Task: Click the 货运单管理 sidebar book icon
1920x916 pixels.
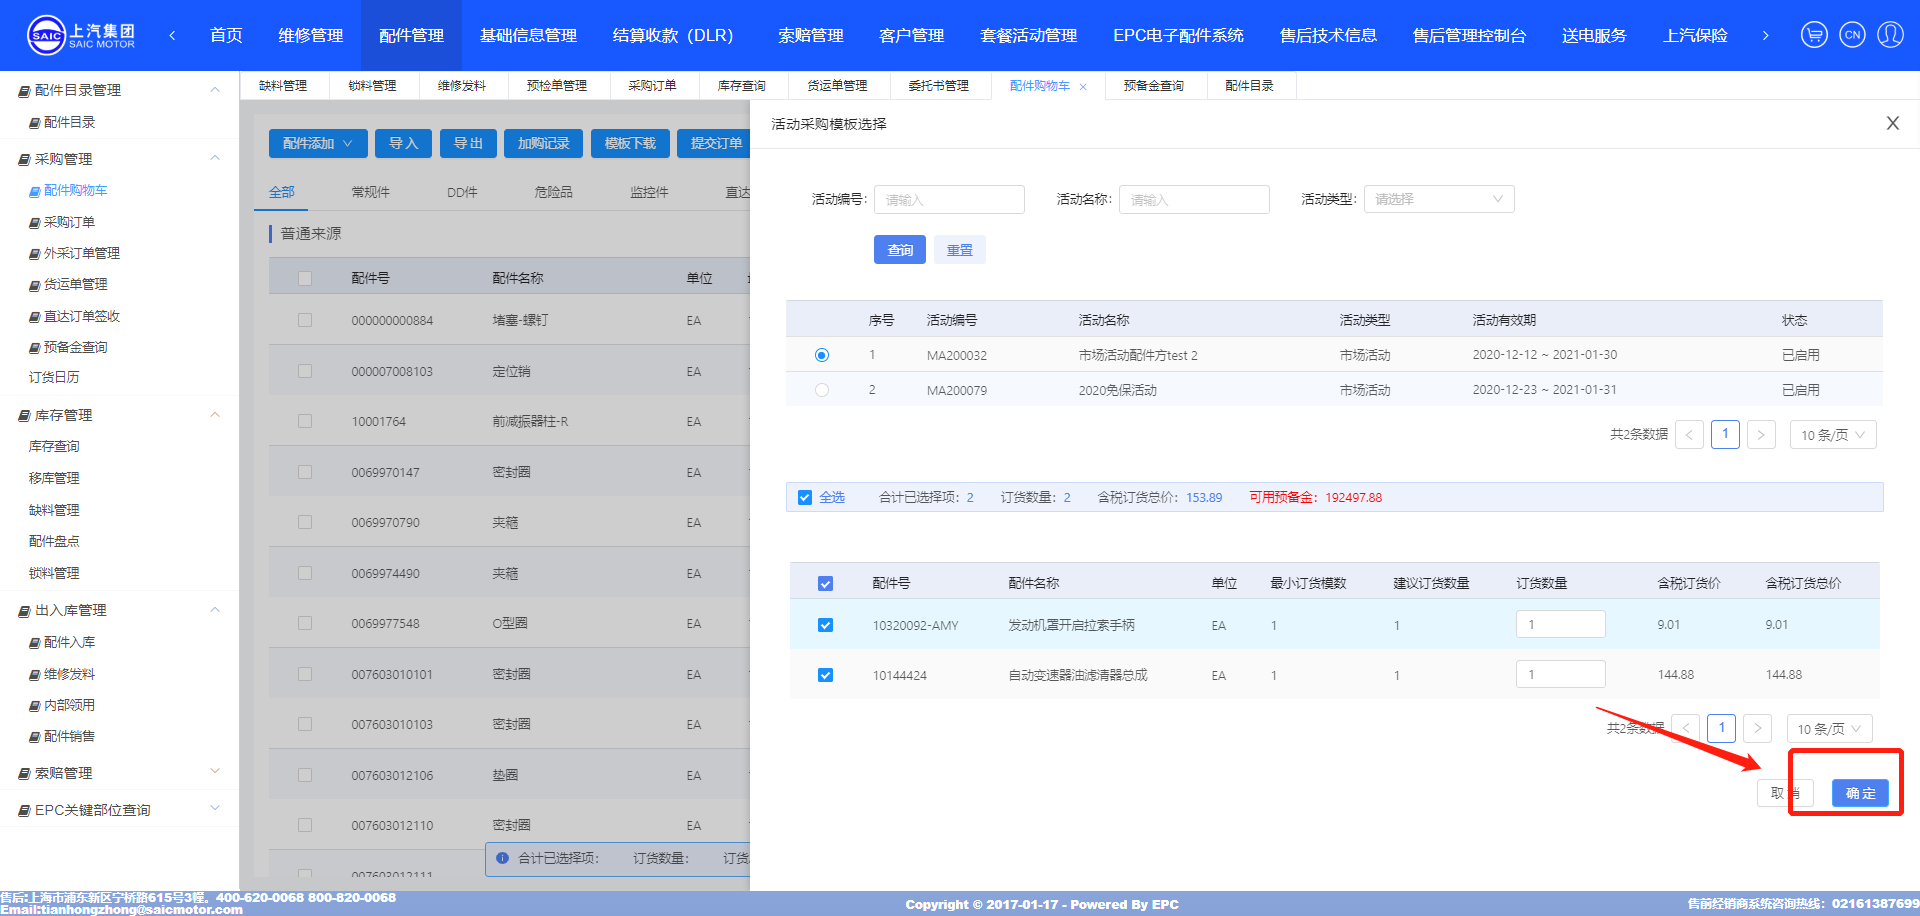Action: (35, 285)
